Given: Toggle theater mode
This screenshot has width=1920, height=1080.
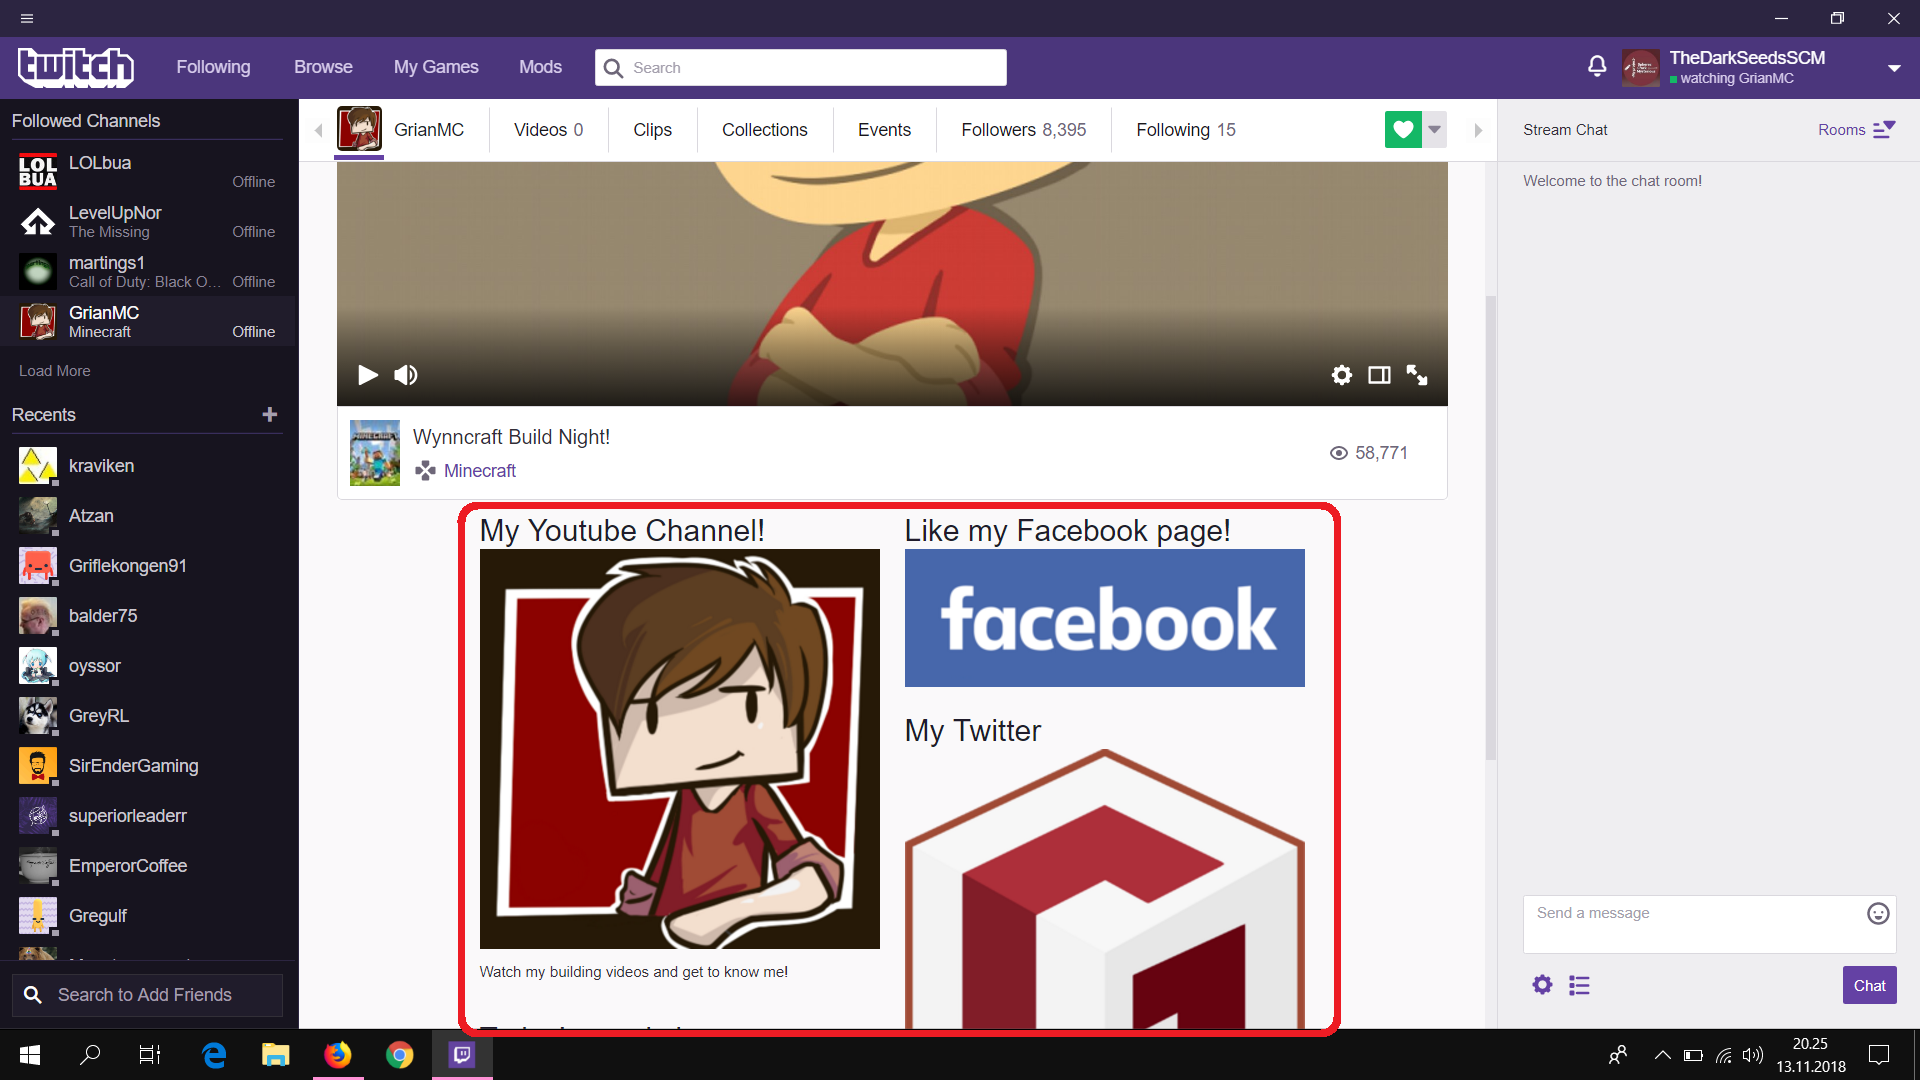Looking at the screenshot, I should (1379, 375).
